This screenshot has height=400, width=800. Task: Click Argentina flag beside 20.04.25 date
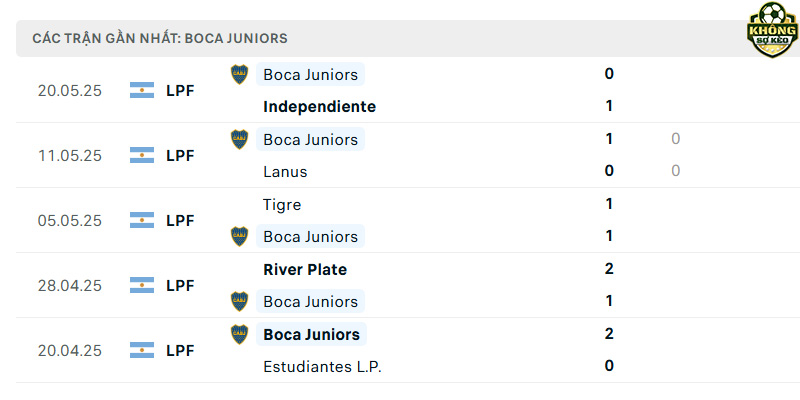pyautogui.click(x=142, y=350)
